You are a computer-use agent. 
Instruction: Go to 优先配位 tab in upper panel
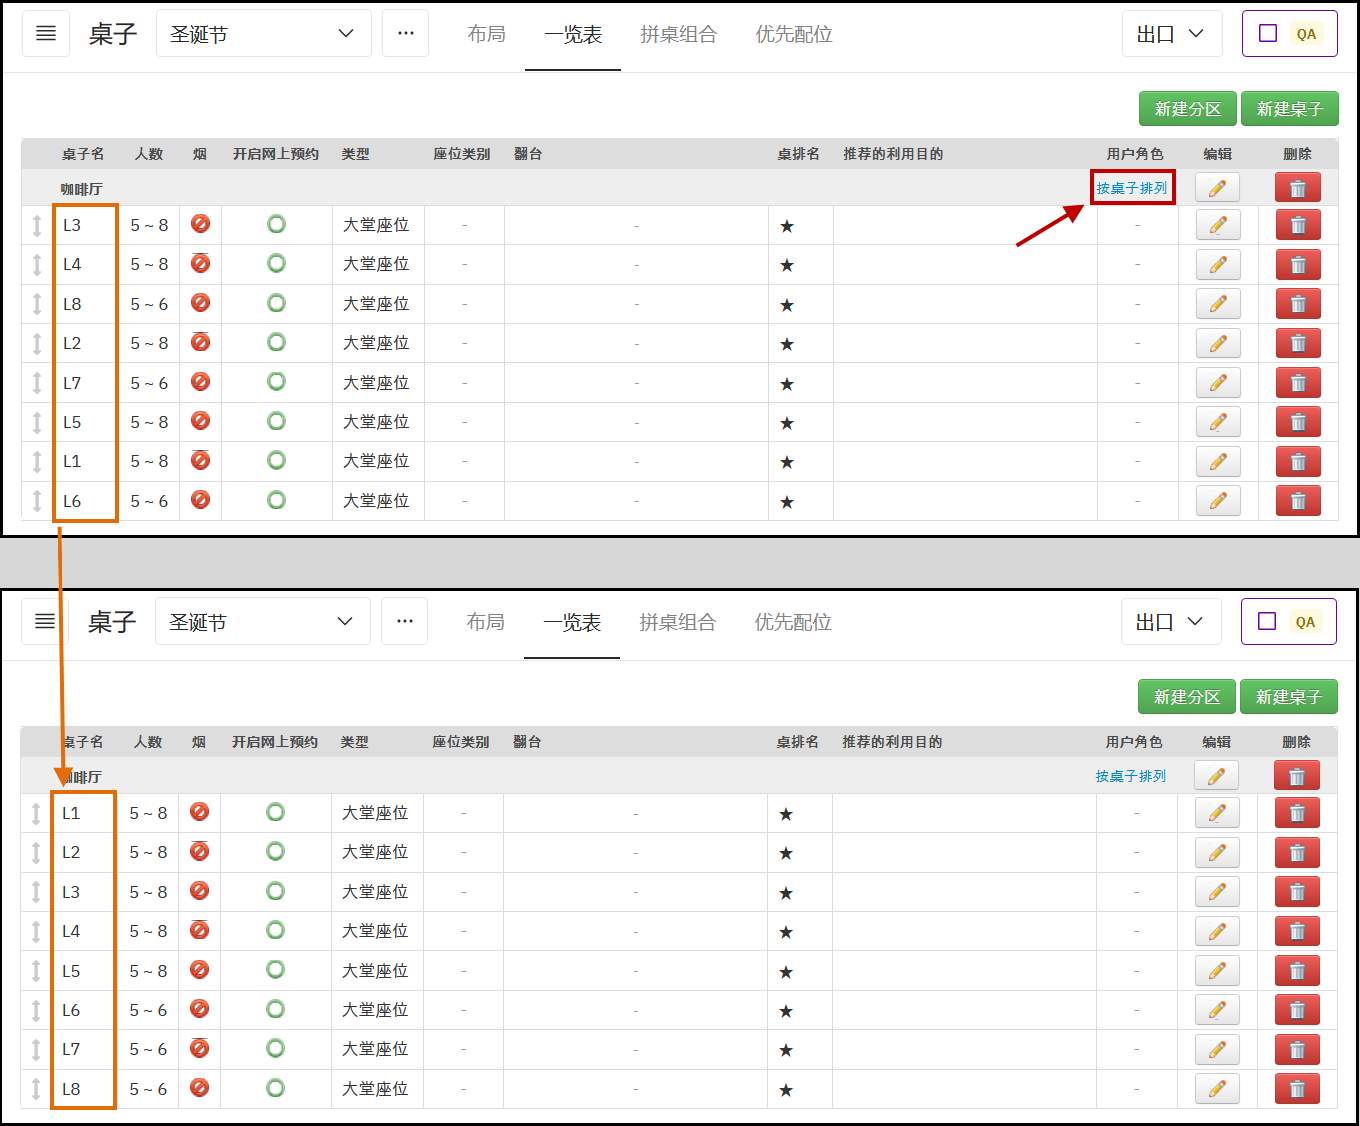coord(794,35)
